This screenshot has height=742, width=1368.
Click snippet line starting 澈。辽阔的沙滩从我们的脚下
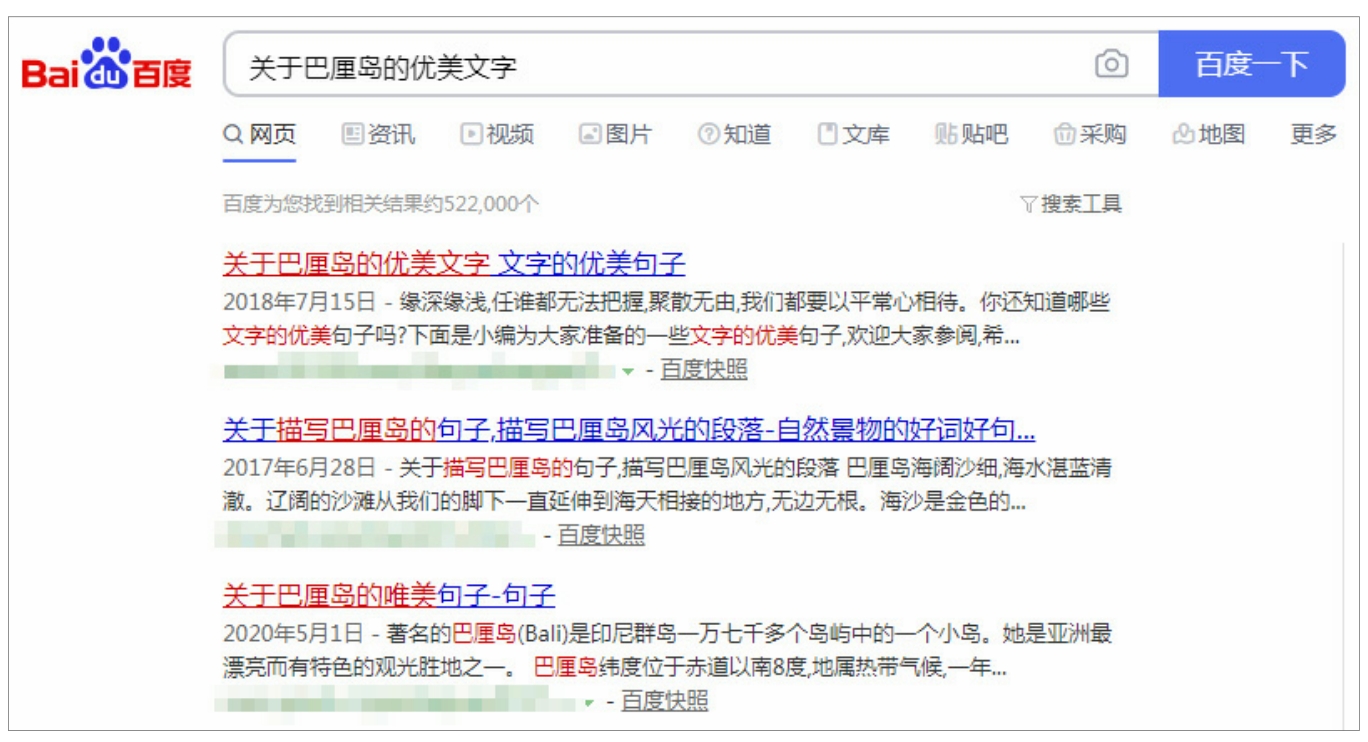[x=624, y=502]
